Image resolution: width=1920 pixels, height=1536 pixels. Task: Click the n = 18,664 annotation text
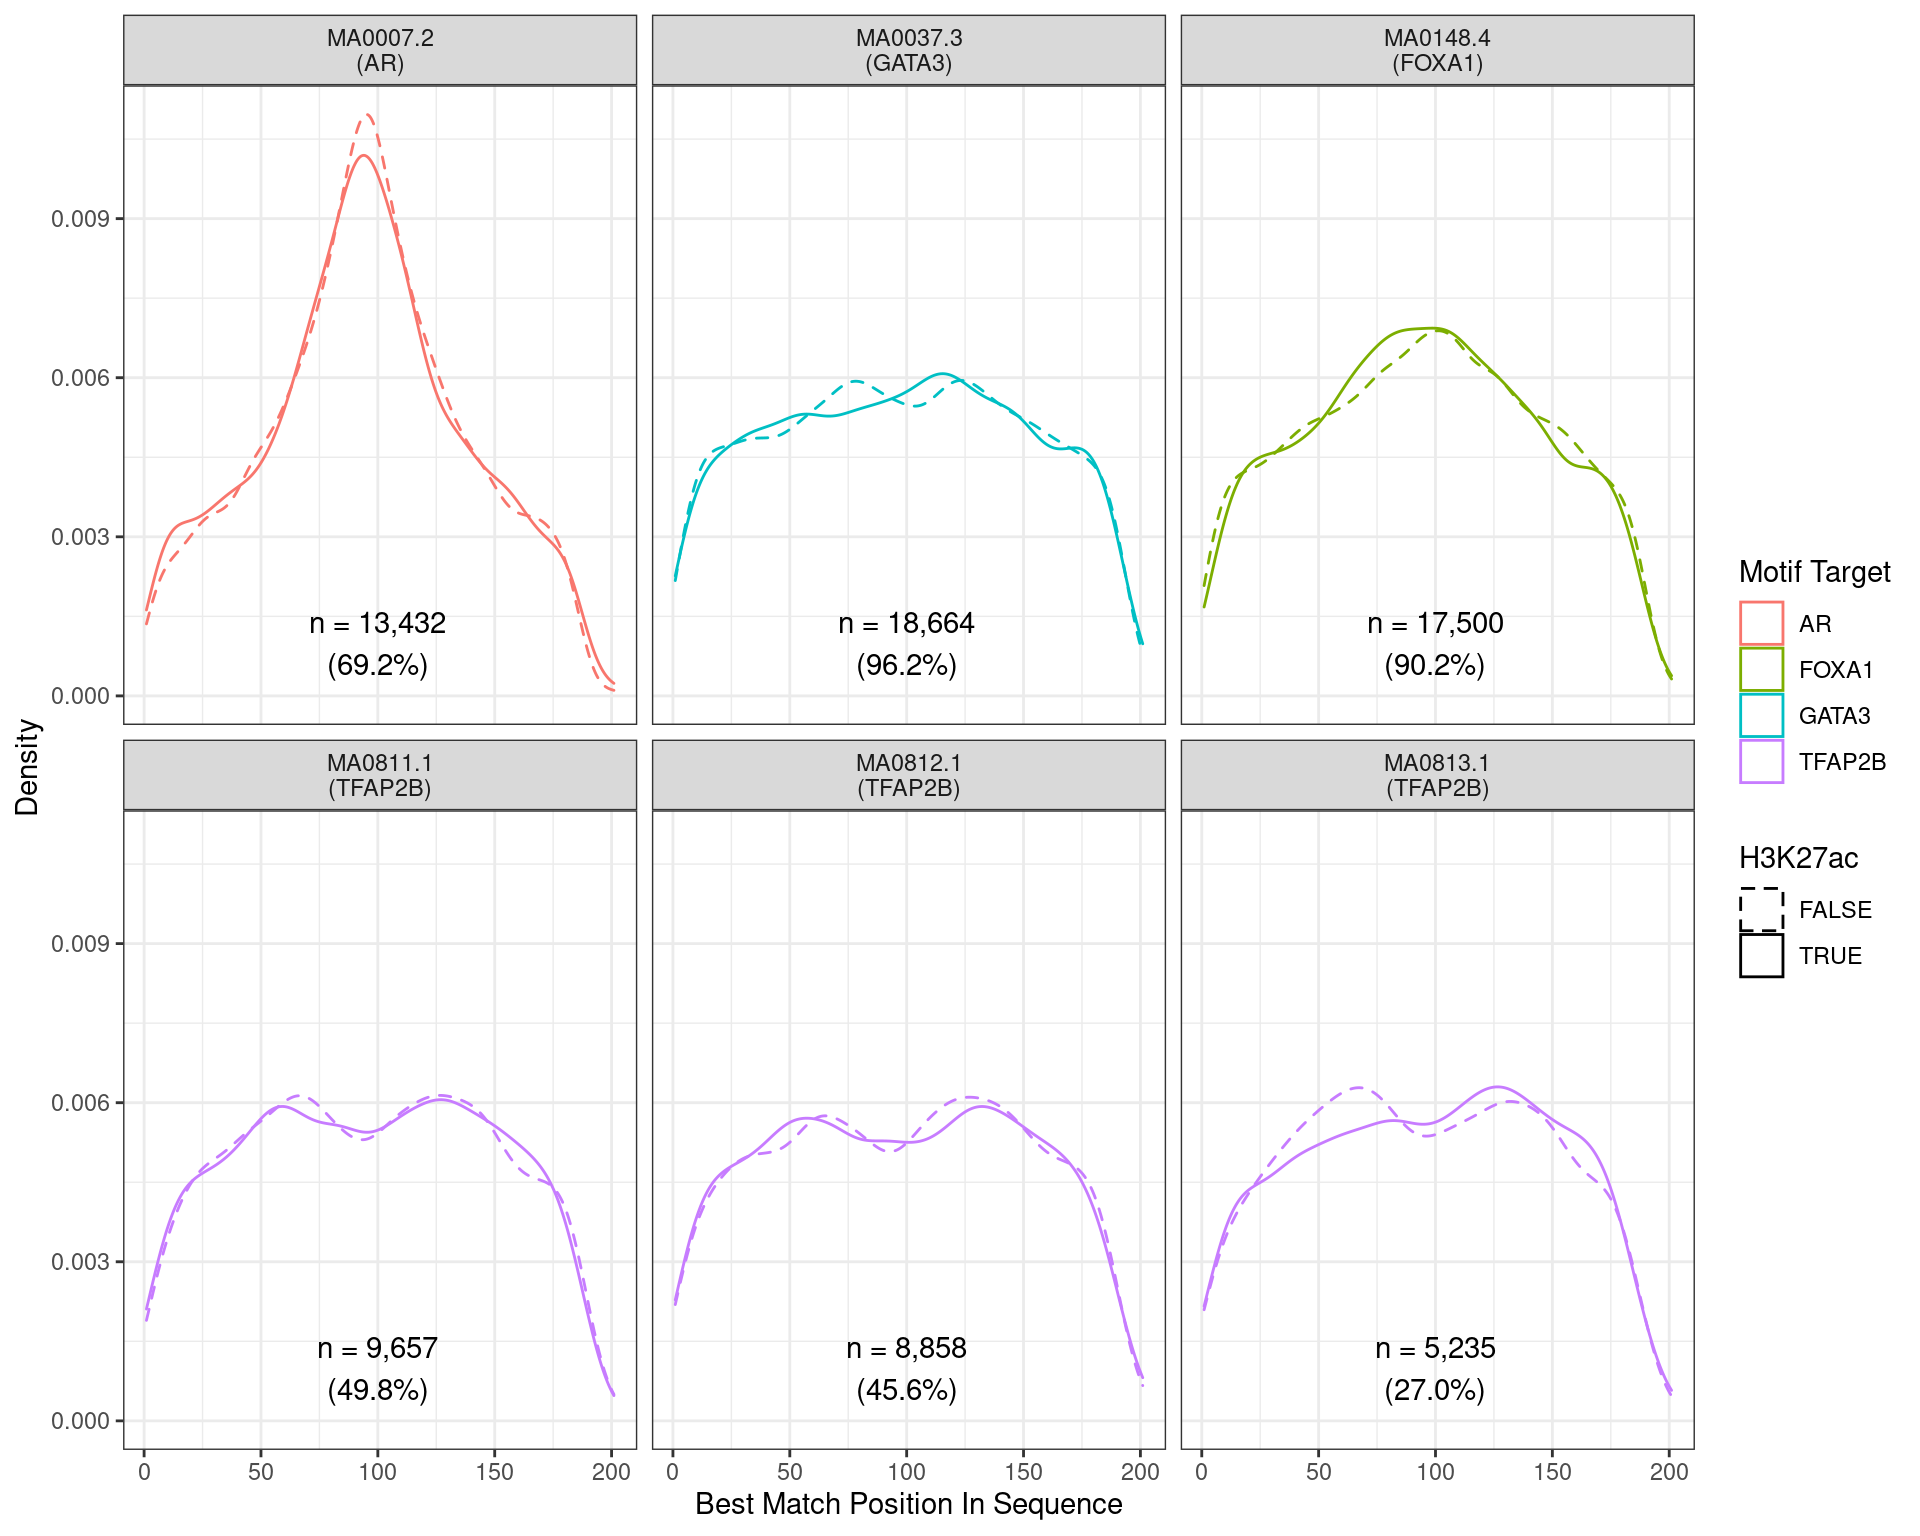(908, 623)
